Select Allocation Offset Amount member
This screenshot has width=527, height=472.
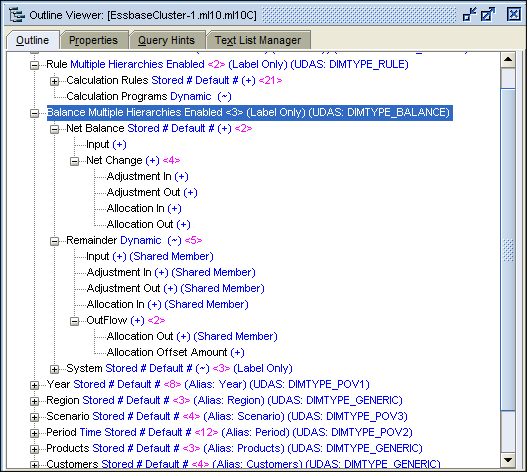coord(175,352)
